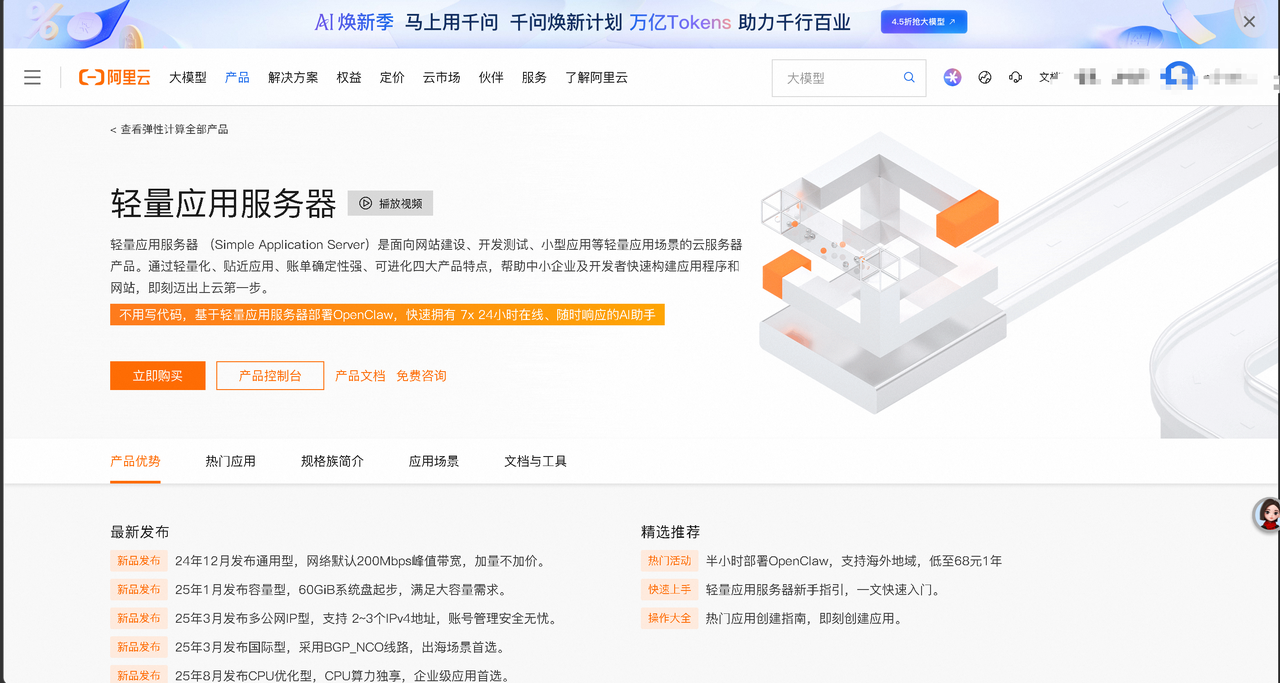Screen dimensions: 1280x683
Task: Click the play icon in 播放视频 button
Action: (x=366, y=203)
